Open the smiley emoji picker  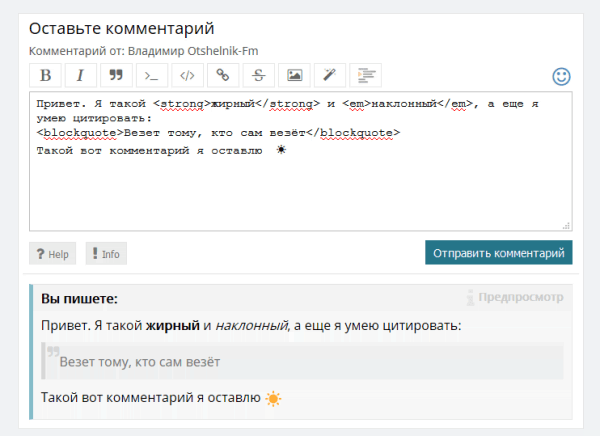pyautogui.click(x=562, y=76)
